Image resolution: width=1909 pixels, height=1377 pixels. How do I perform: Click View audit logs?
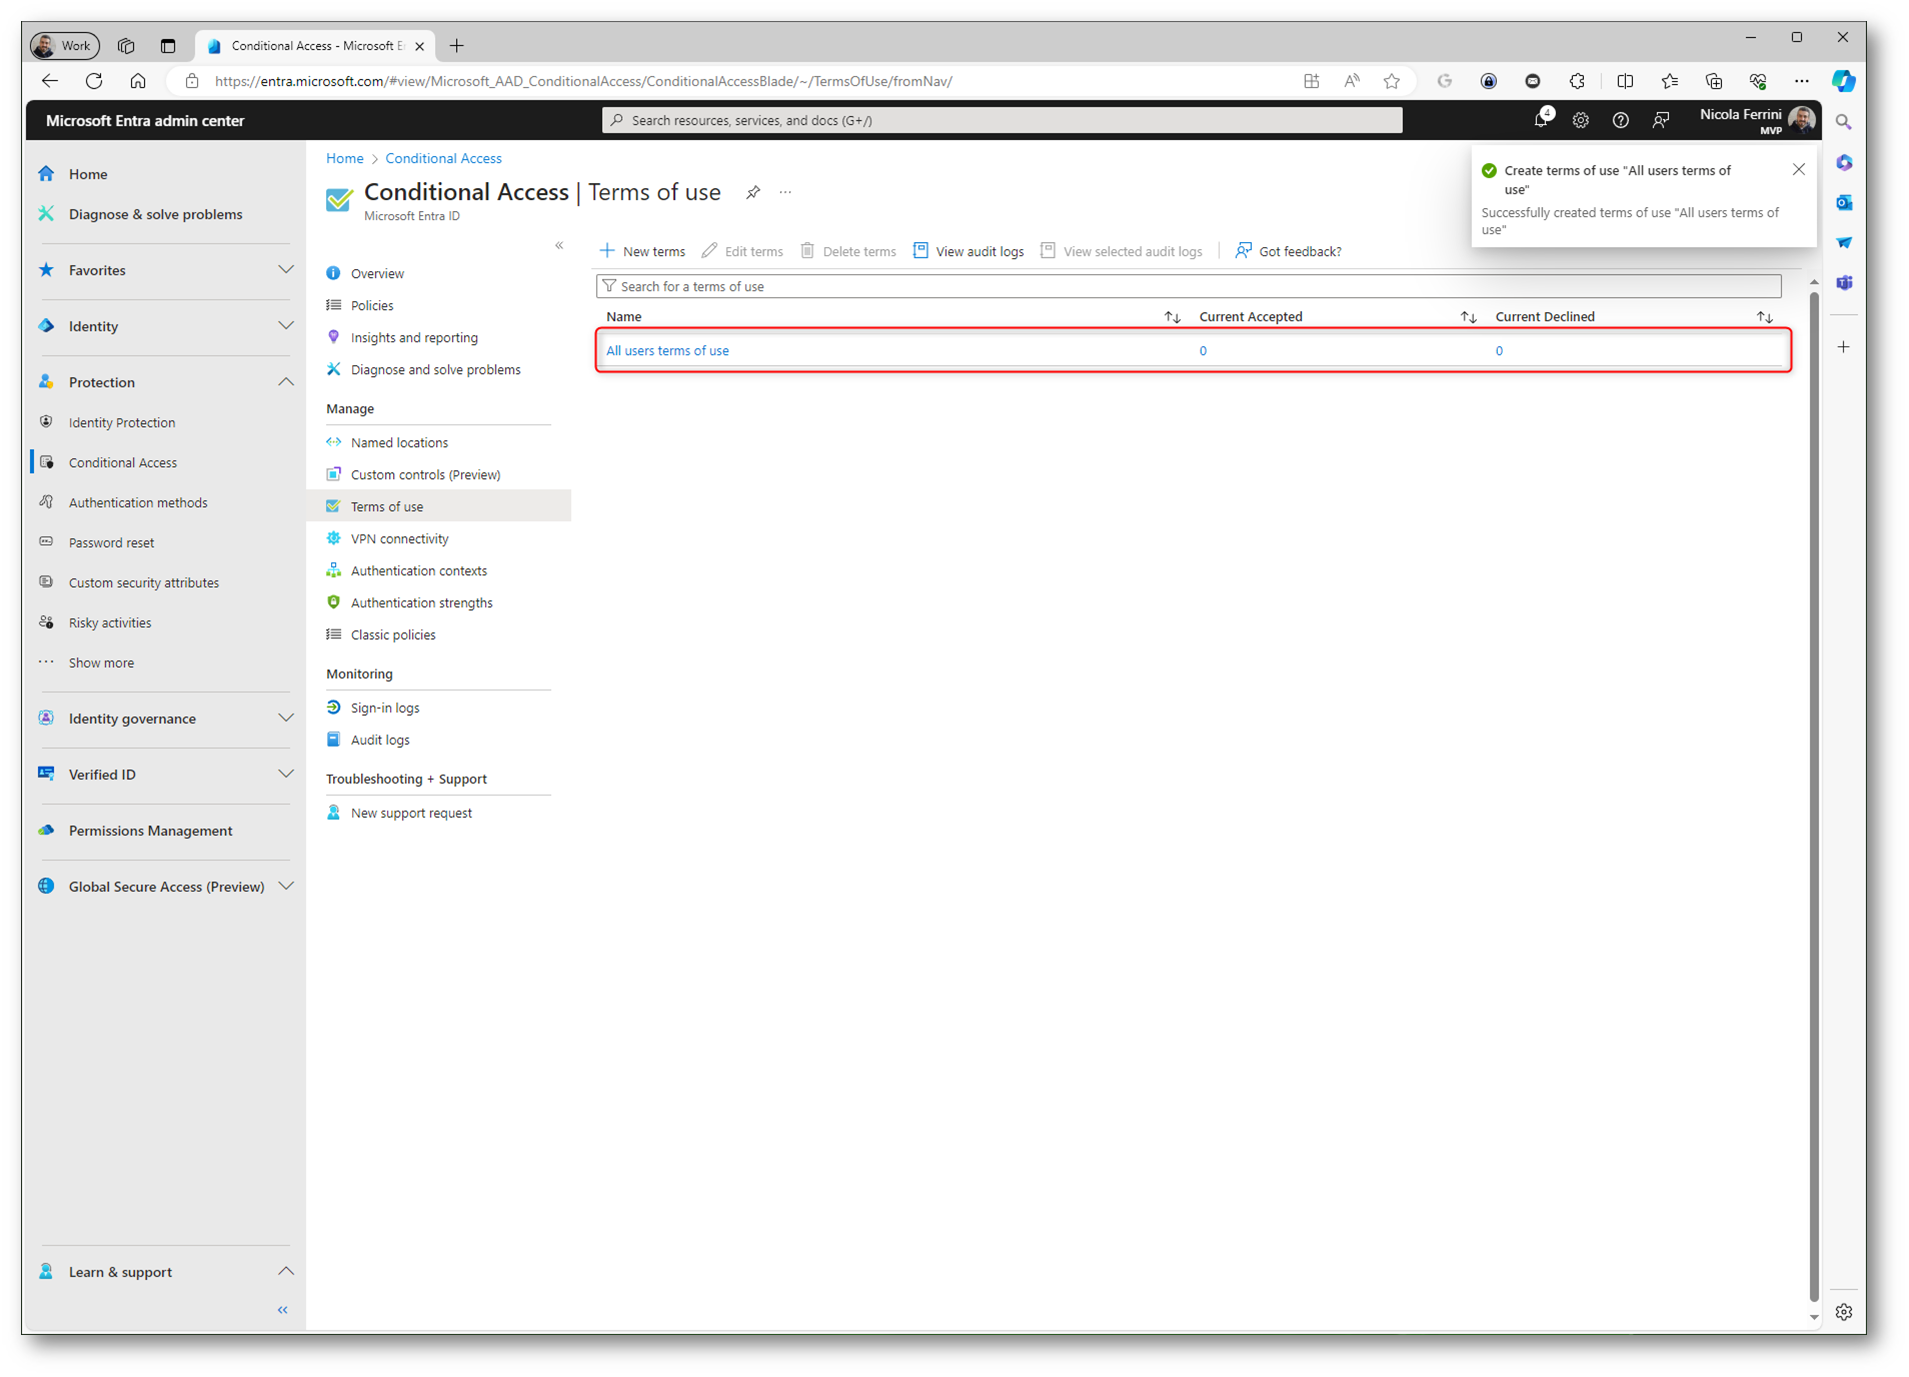[968, 251]
